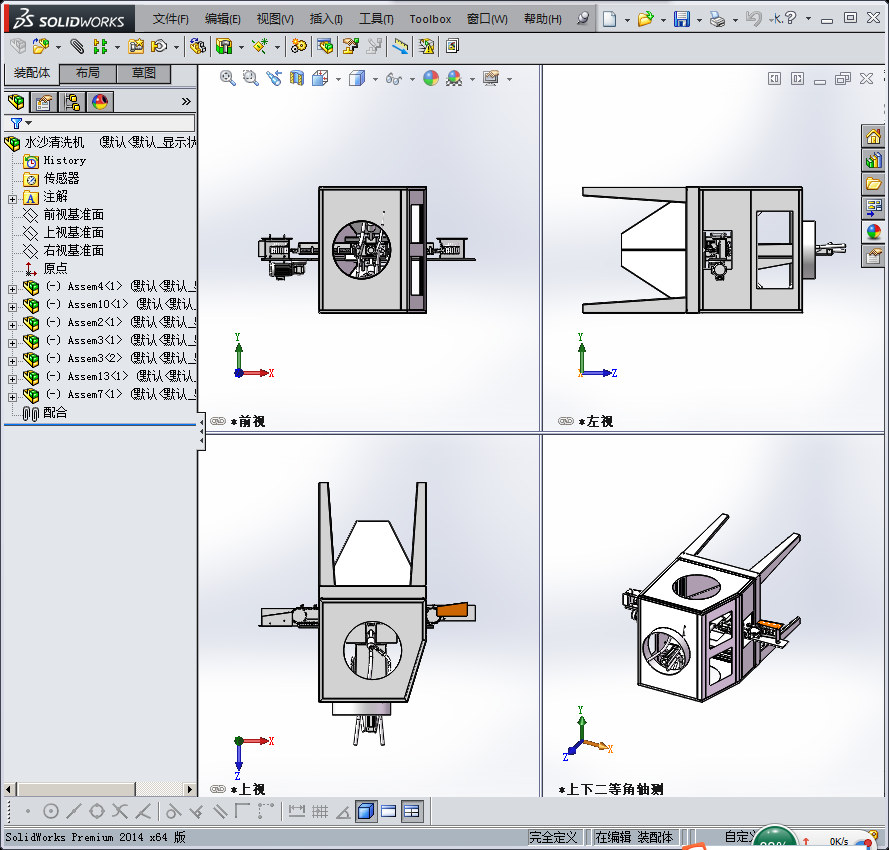Click Hide/Show Items glasses icon
The image size is (889, 850).
393,78
